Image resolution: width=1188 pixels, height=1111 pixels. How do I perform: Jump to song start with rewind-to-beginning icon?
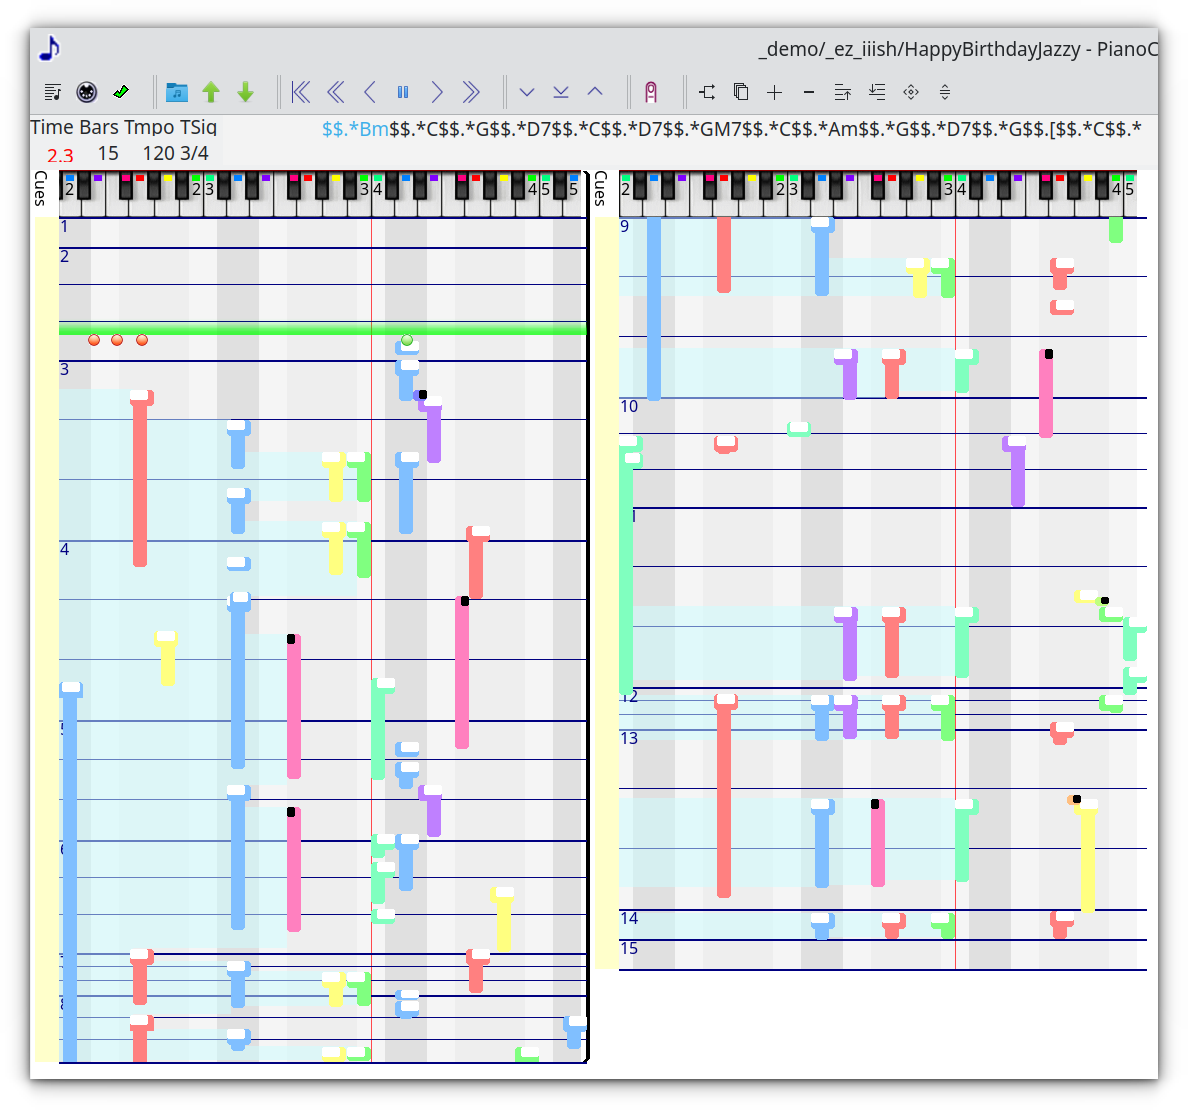point(300,92)
